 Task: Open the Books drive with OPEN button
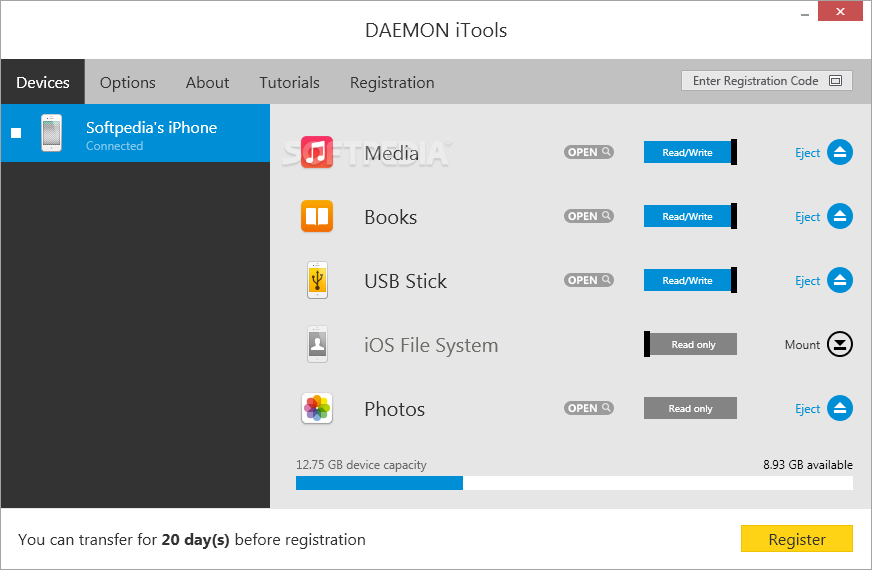coord(588,217)
